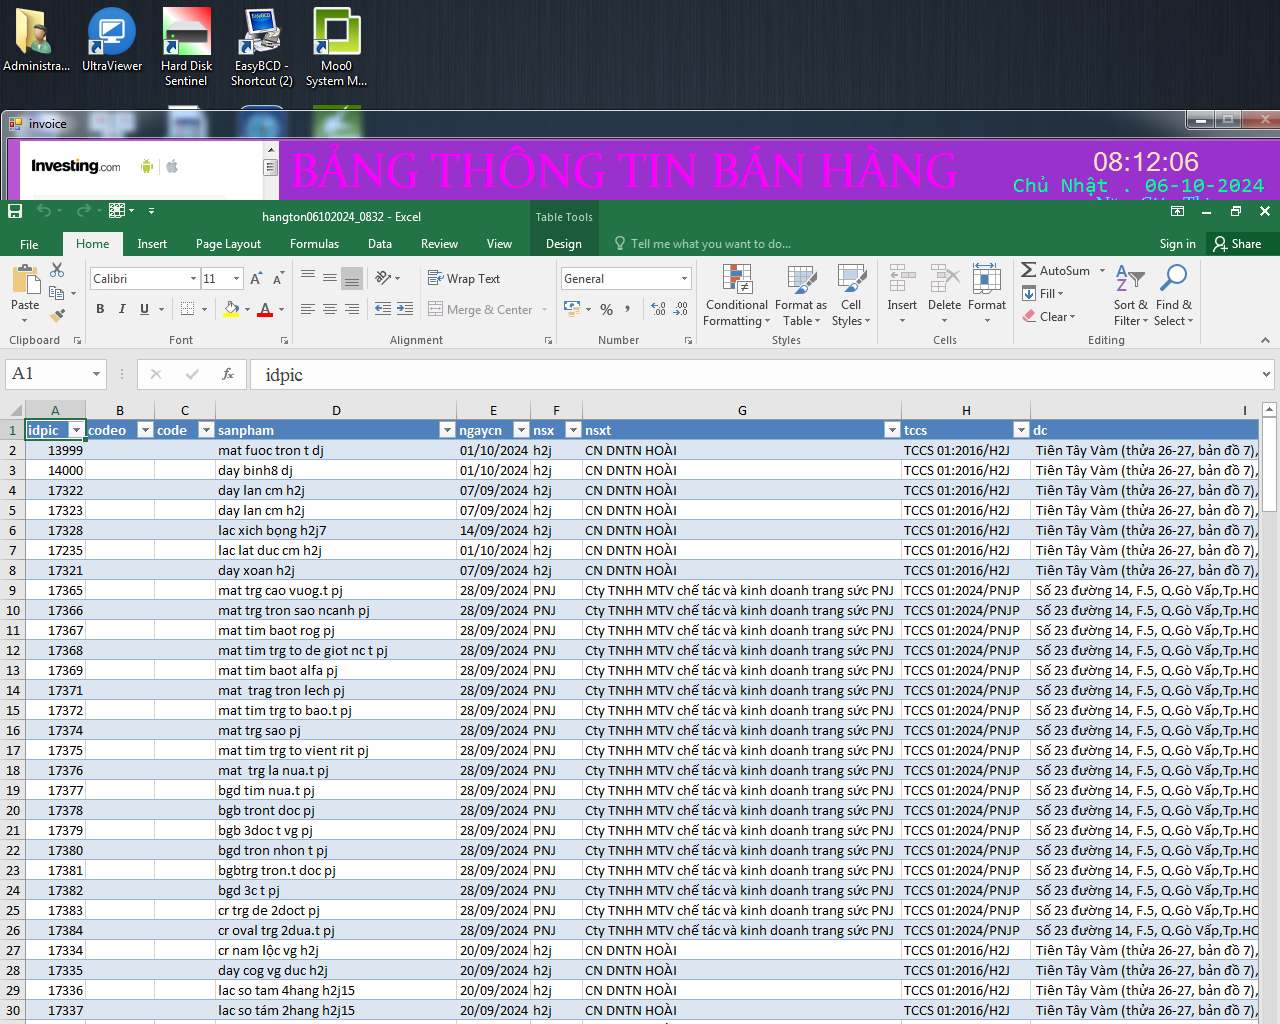1280x1024 pixels.
Task: Toggle Bold formatting
Action: tap(100, 310)
